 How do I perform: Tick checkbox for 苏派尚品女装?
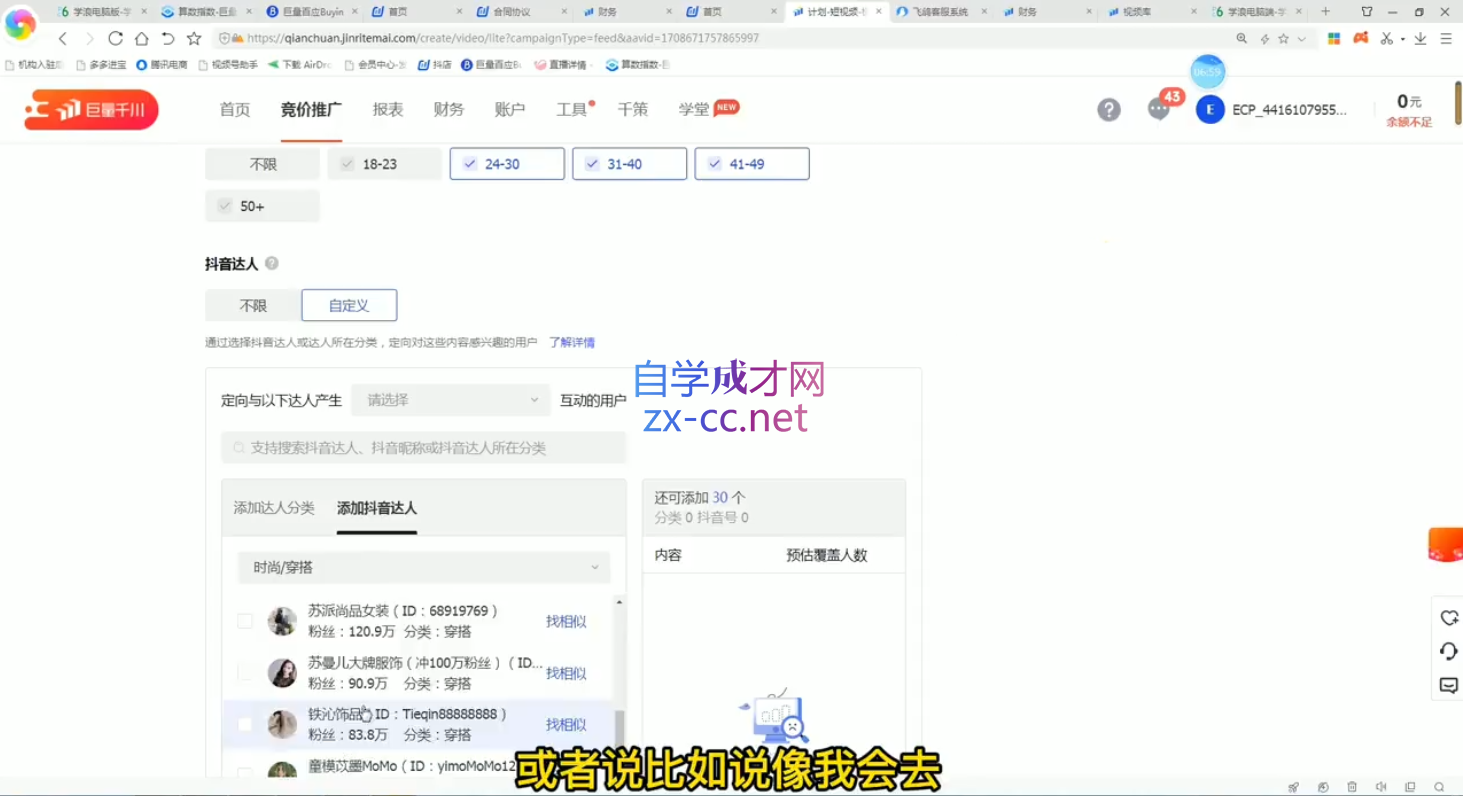tap(244, 621)
